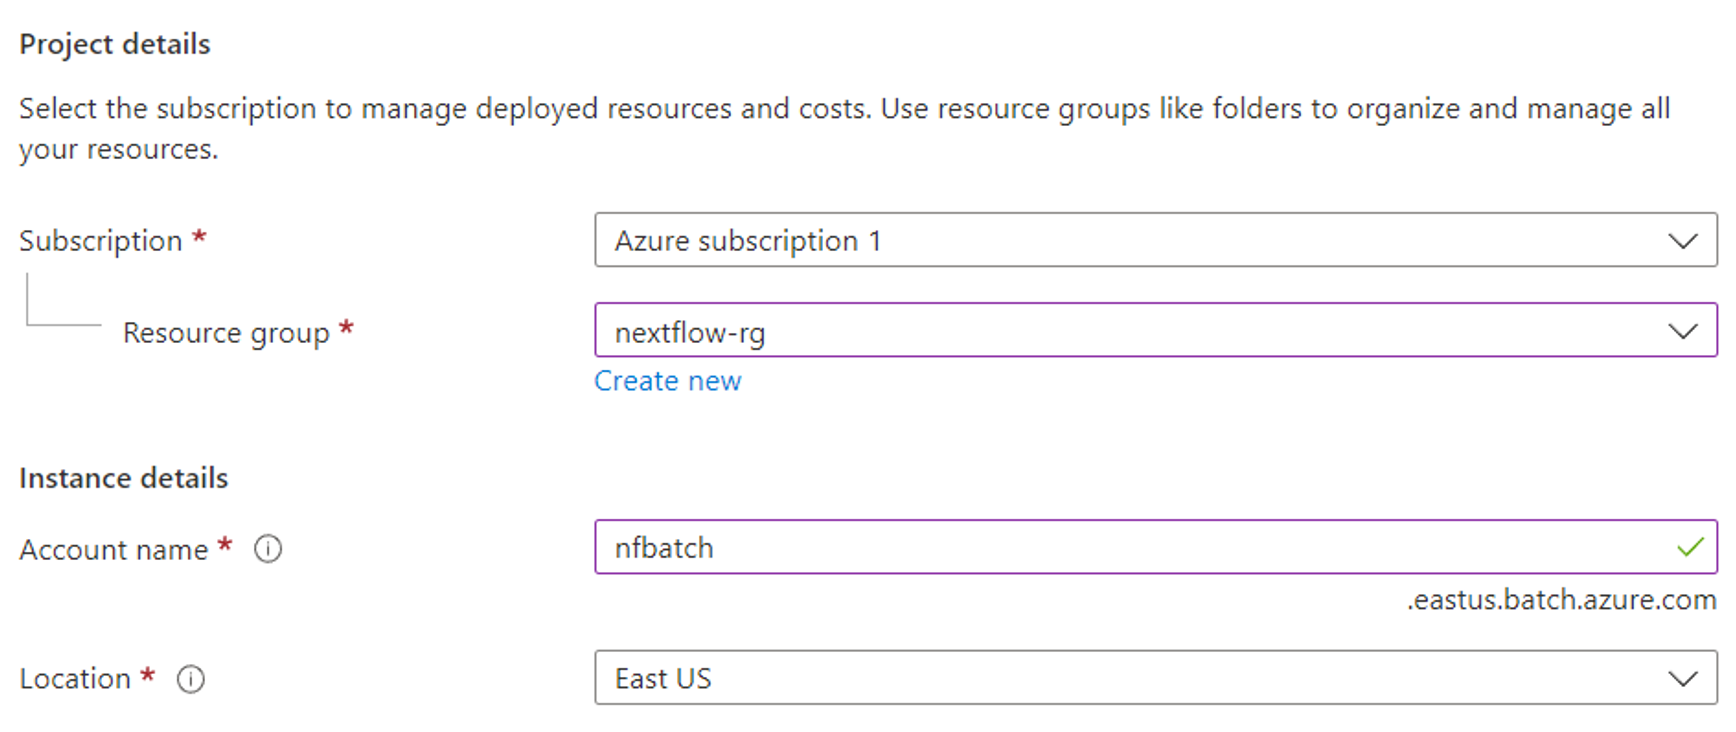This screenshot has width=1736, height=732.
Task: Click the Subscription dropdown chevron arrow
Action: coord(1683,241)
